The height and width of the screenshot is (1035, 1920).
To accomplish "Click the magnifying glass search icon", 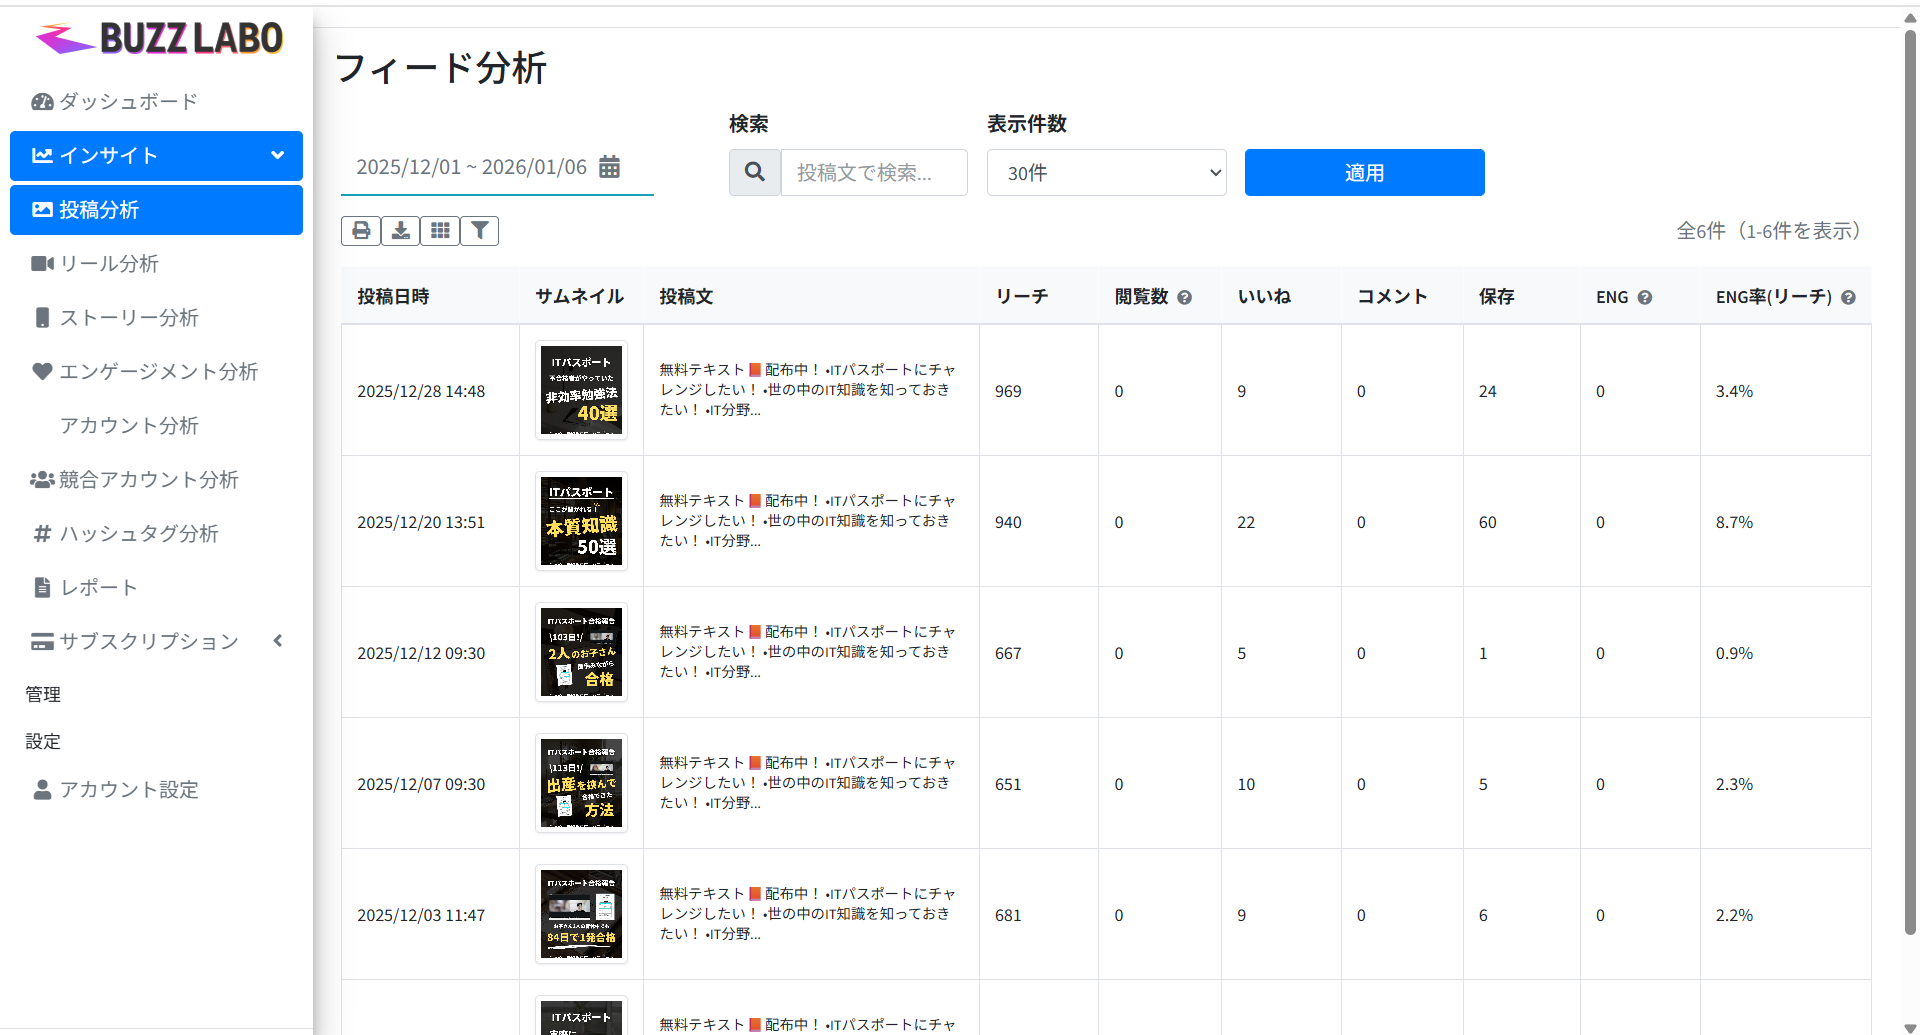I will [x=755, y=172].
